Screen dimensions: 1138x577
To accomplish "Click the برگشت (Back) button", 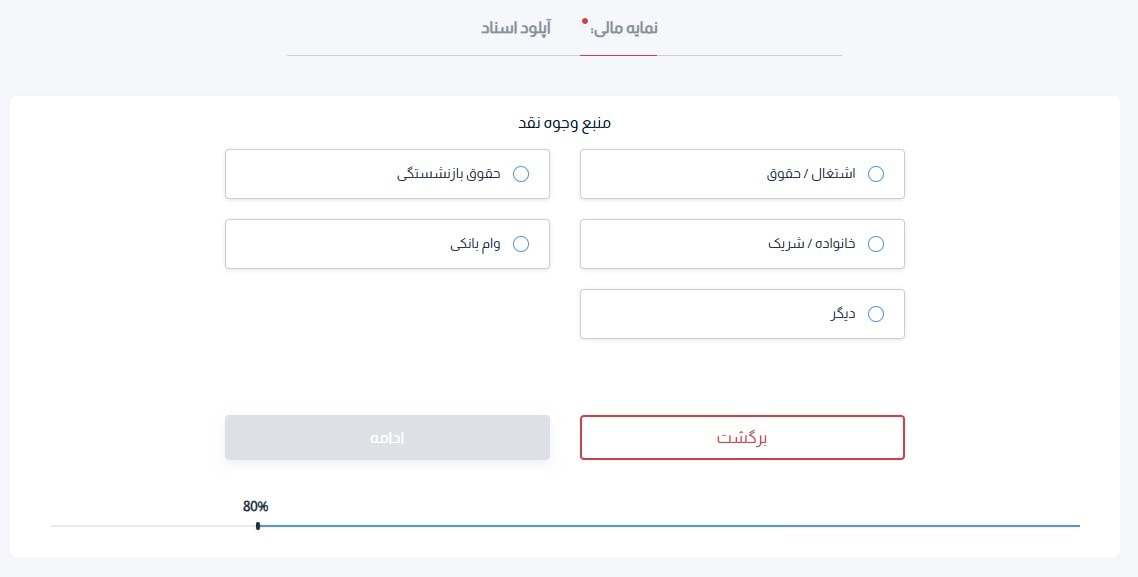I will pos(742,437).
